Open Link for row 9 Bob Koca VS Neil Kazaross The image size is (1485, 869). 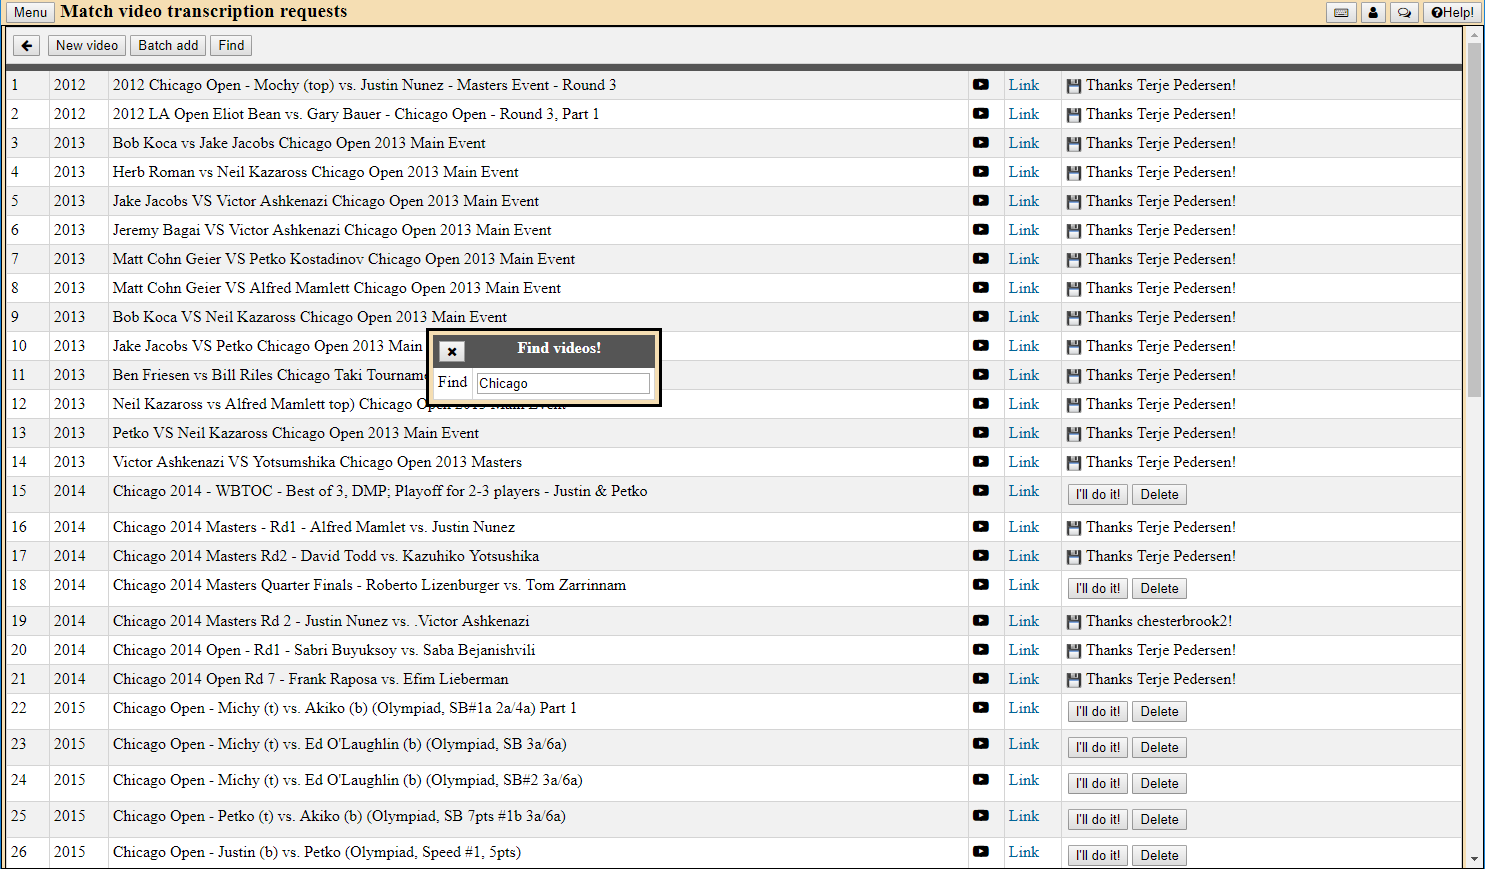pyautogui.click(x=1023, y=317)
